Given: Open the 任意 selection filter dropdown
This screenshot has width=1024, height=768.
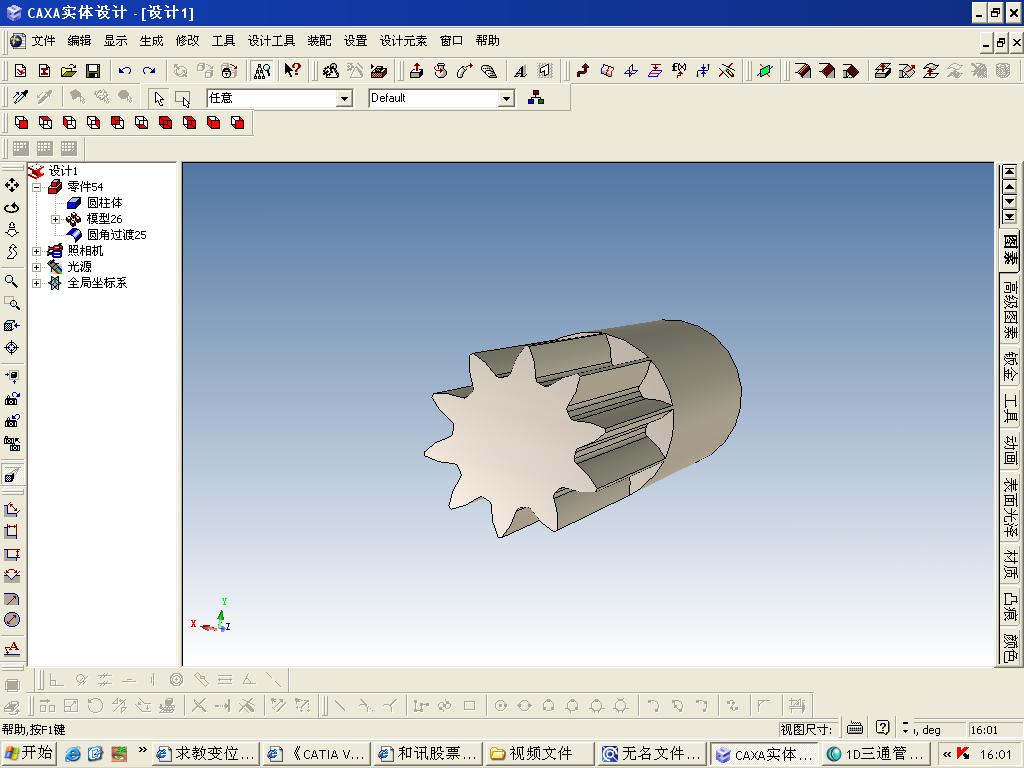Looking at the screenshot, I should point(344,99).
